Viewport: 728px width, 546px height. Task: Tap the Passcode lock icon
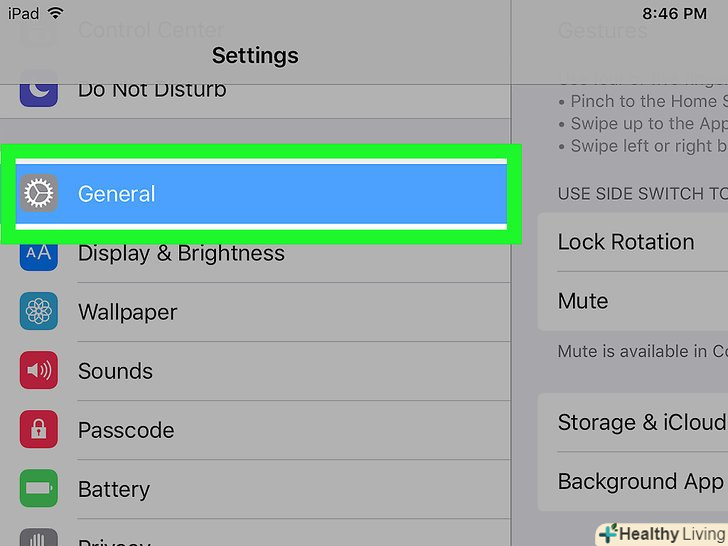pyautogui.click(x=39, y=430)
